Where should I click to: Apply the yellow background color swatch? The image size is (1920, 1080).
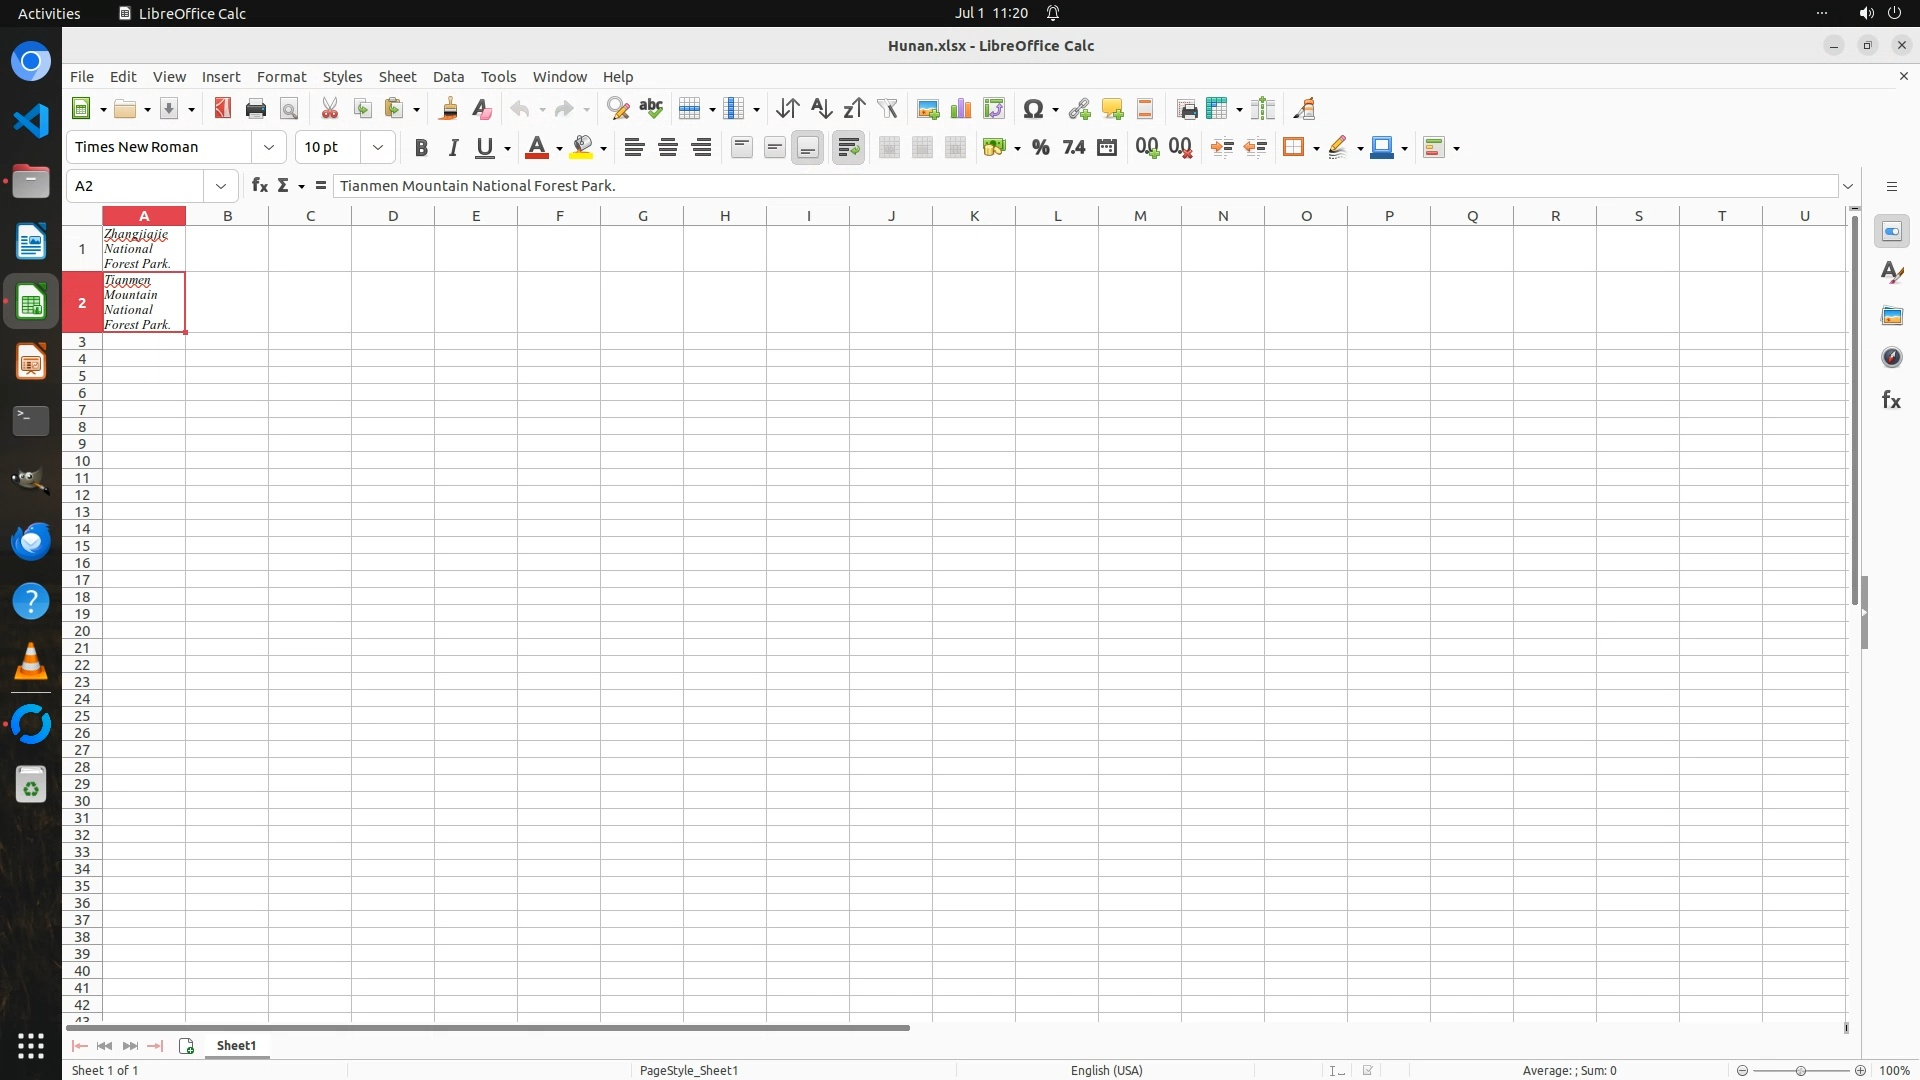[582, 148]
